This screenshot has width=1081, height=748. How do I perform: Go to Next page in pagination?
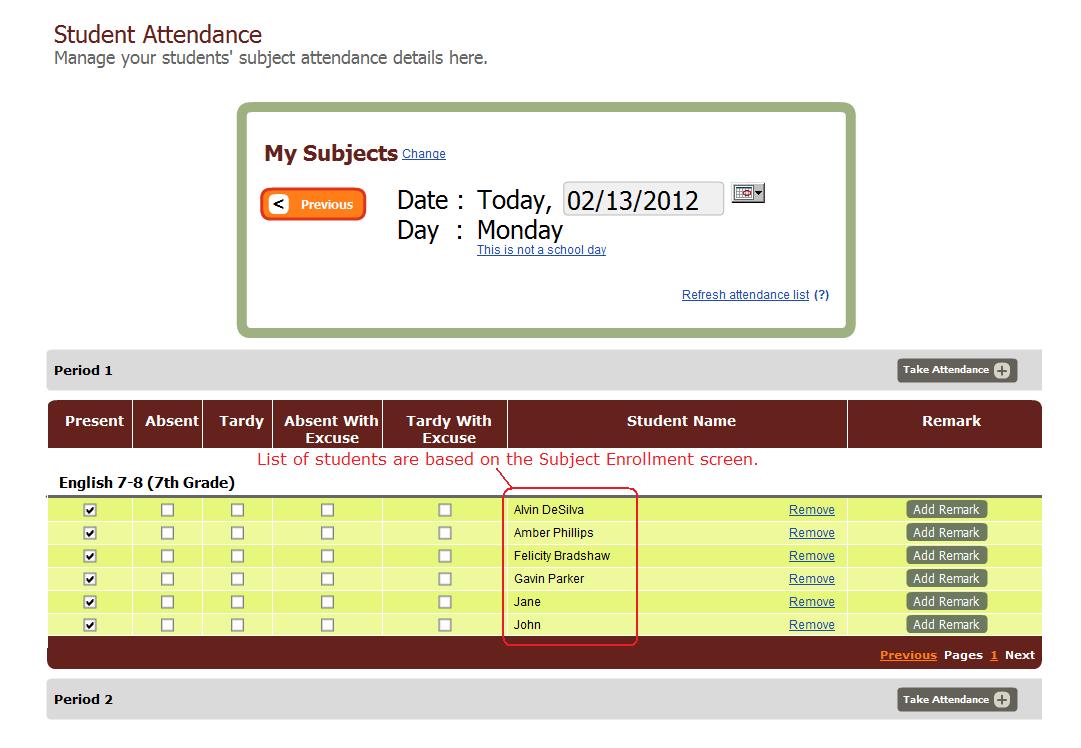coord(1019,655)
